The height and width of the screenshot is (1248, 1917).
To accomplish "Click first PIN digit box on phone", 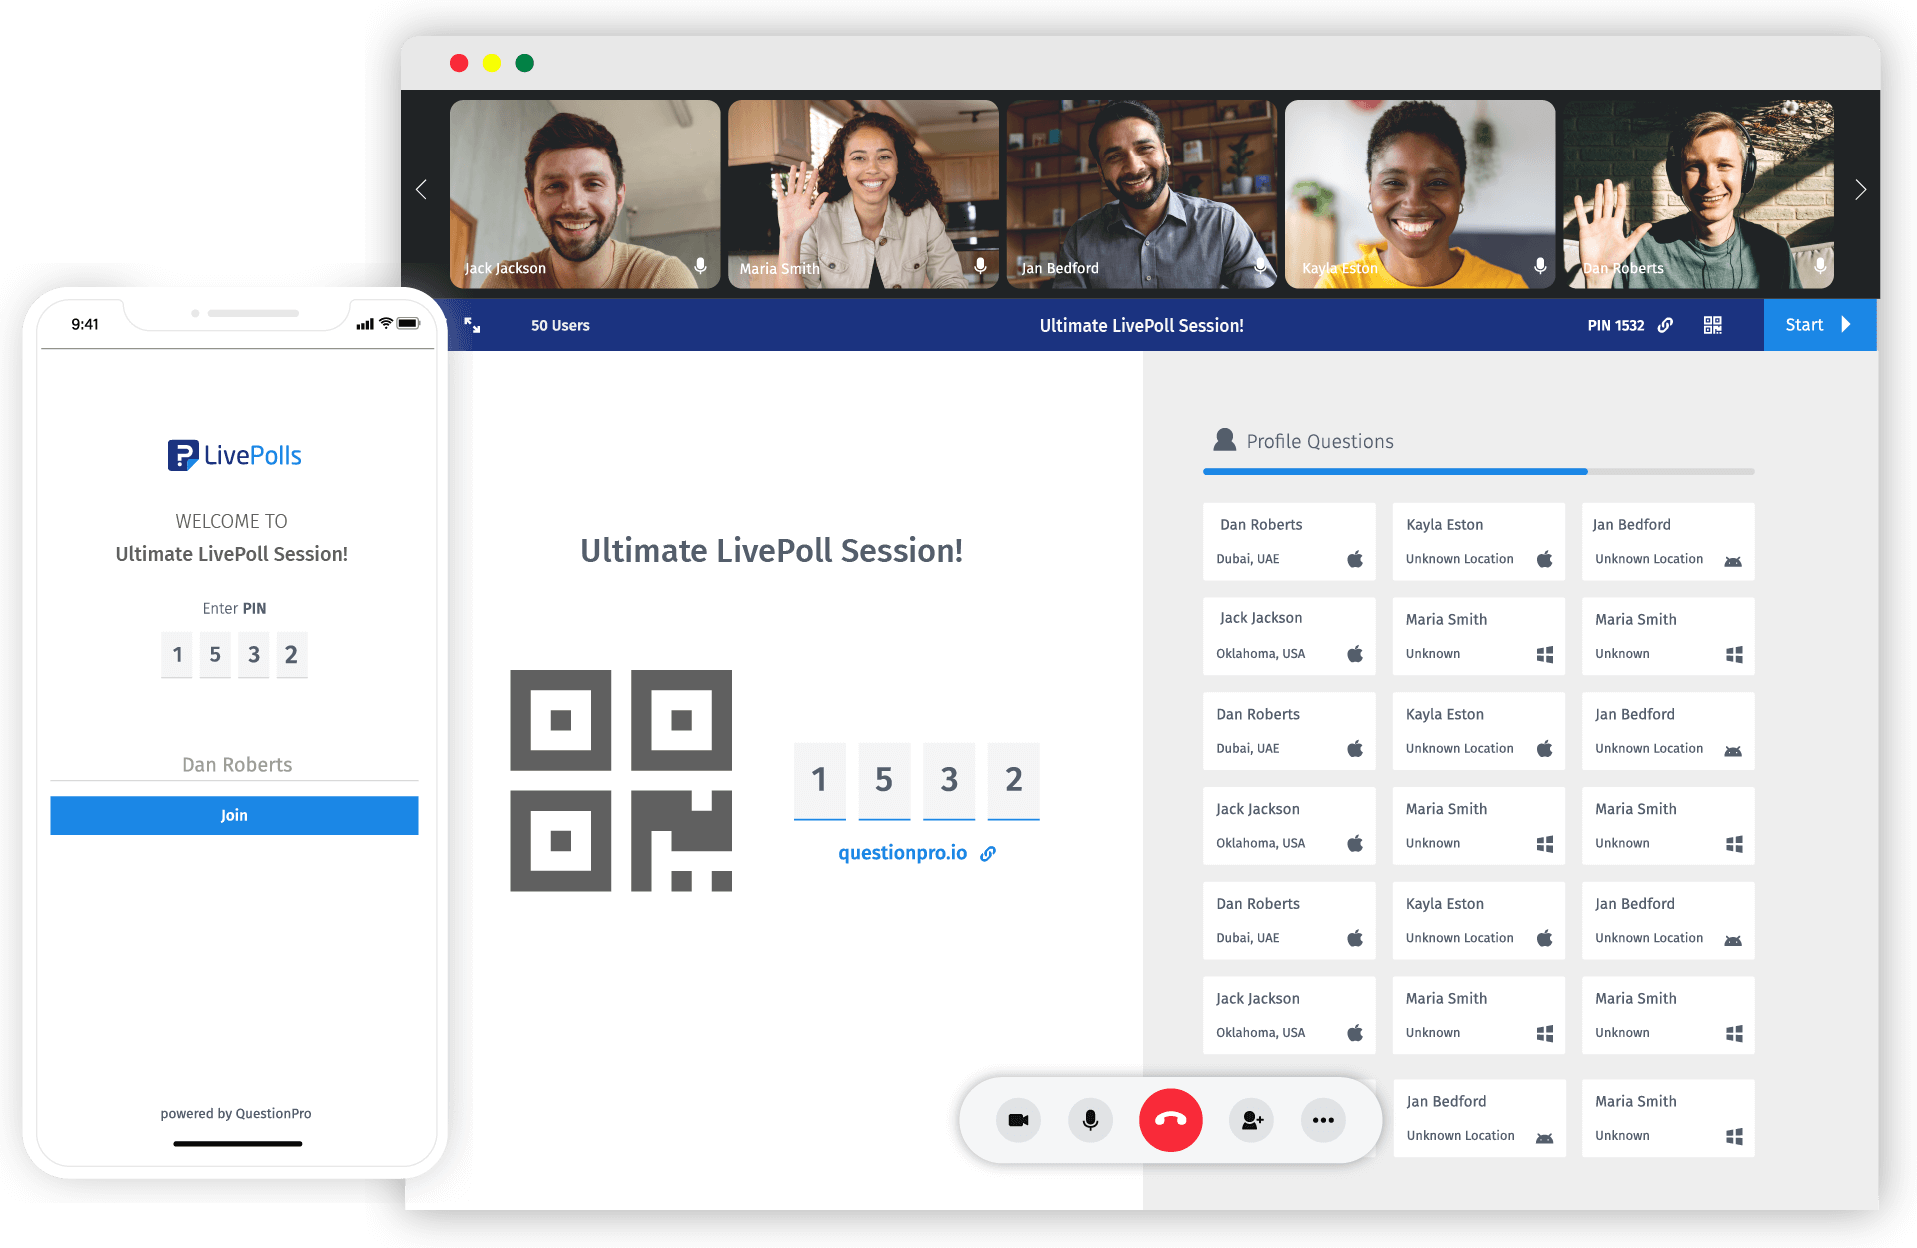I will pyautogui.click(x=177, y=655).
